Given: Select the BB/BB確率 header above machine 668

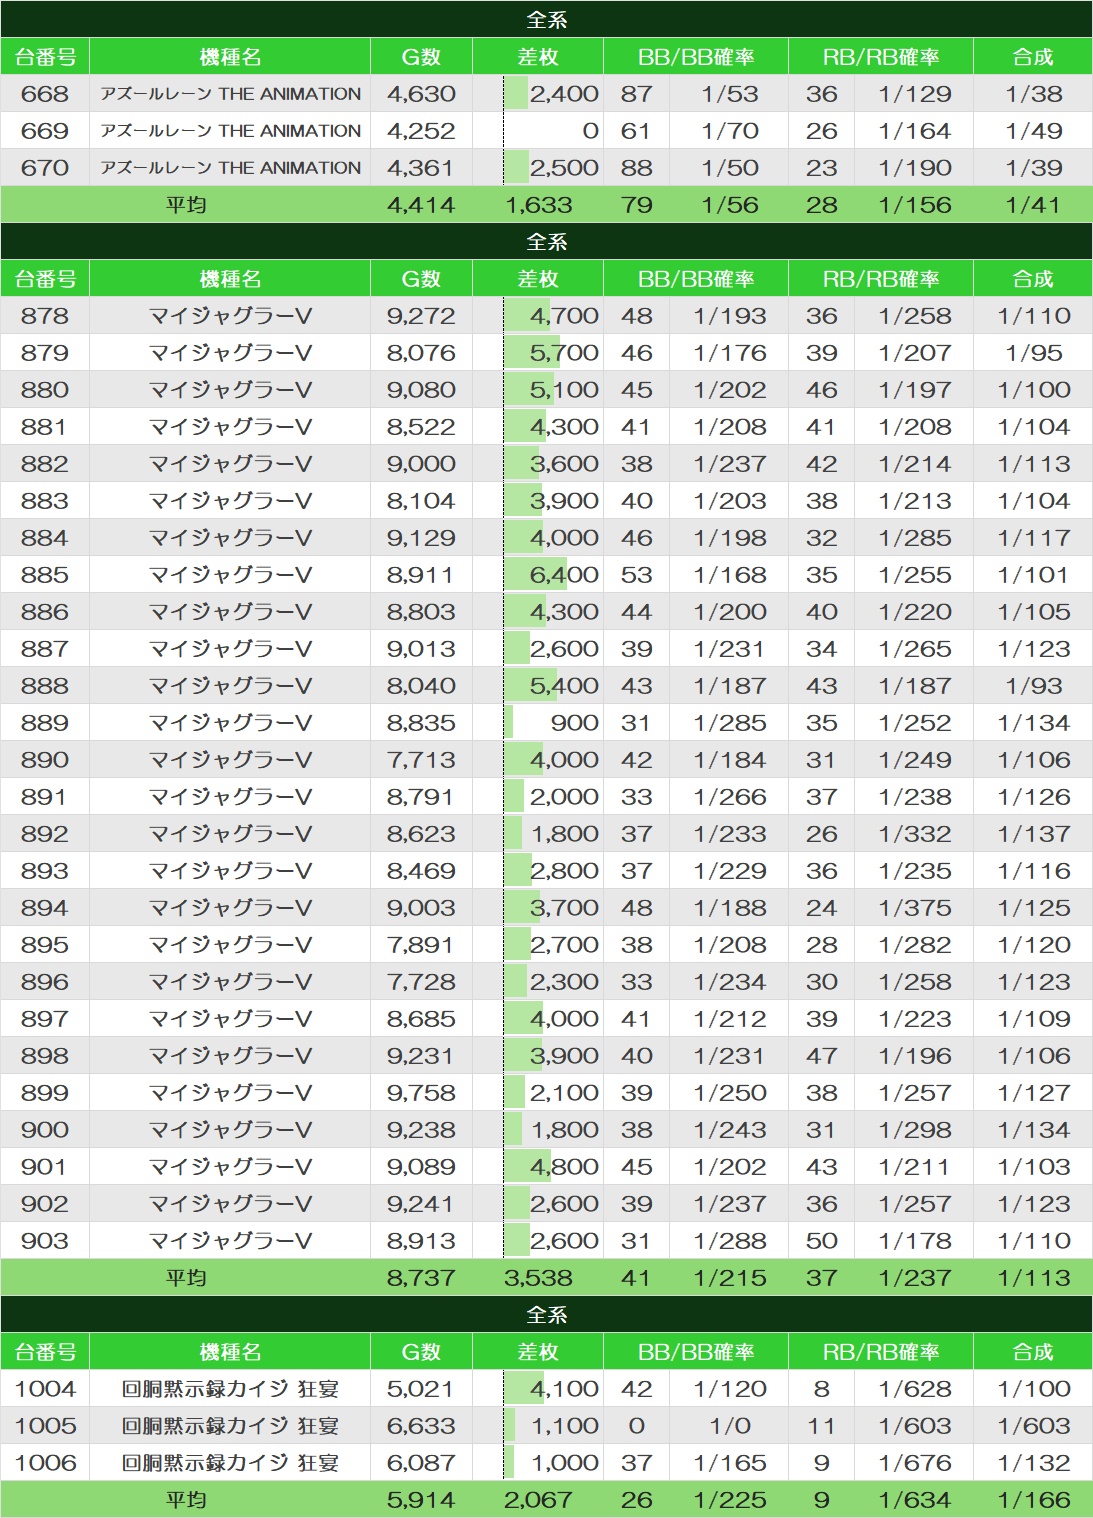Looking at the screenshot, I should tap(696, 57).
